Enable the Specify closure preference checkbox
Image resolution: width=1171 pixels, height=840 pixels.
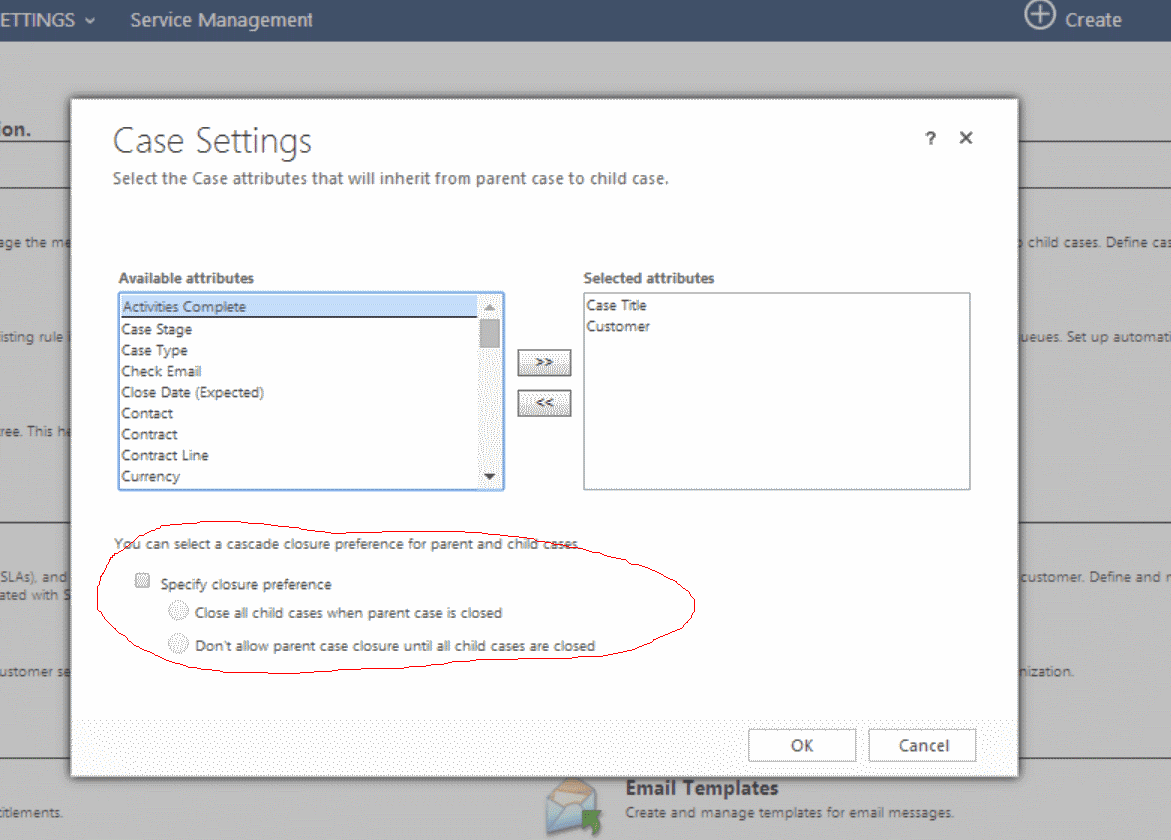click(x=142, y=579)
